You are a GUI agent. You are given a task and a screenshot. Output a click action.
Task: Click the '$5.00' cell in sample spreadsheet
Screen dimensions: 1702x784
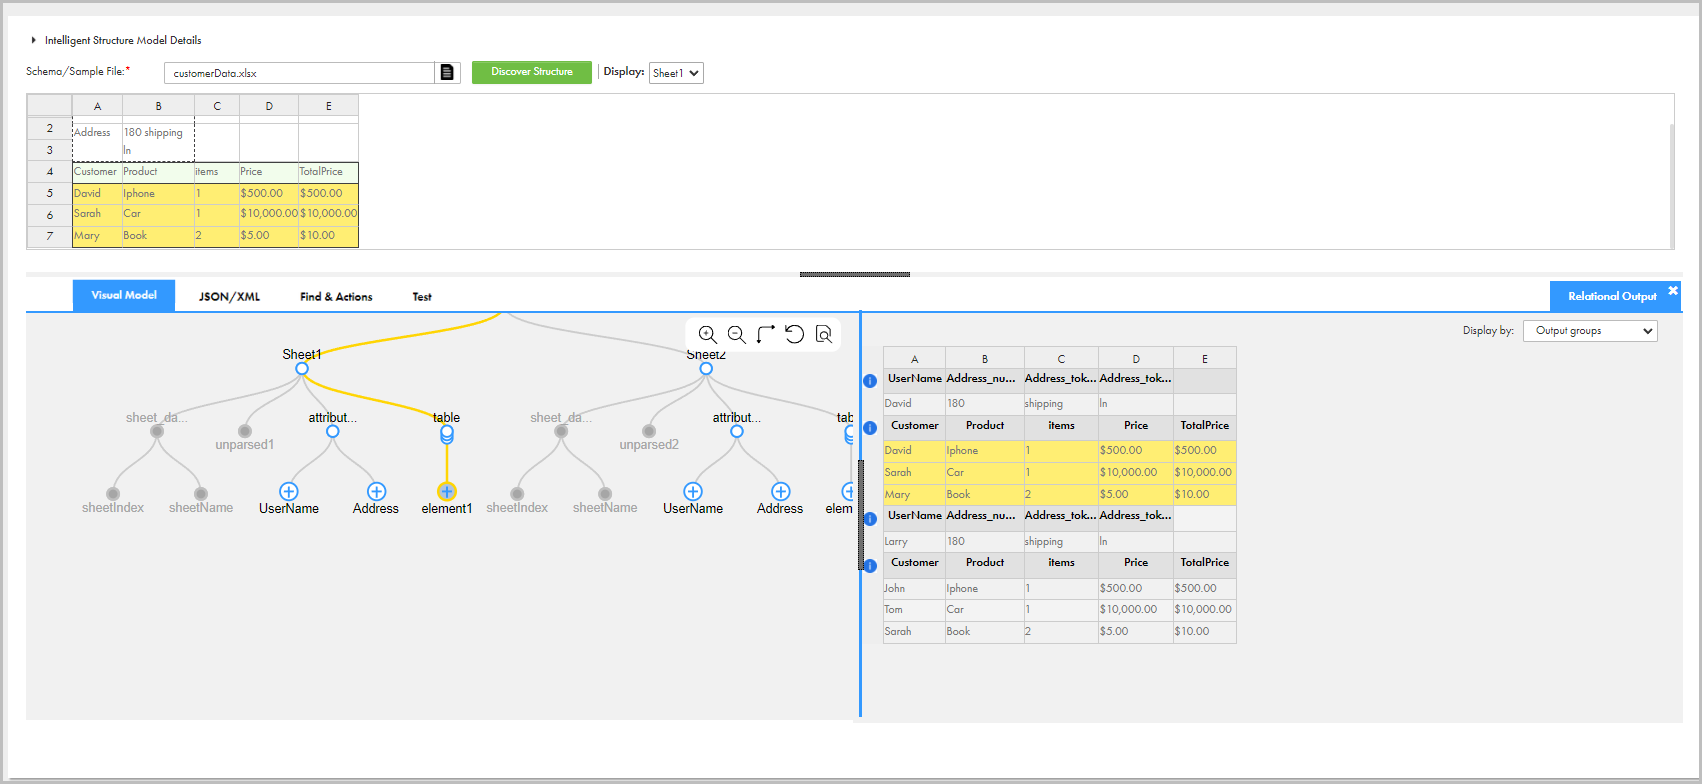click(269, 236)
